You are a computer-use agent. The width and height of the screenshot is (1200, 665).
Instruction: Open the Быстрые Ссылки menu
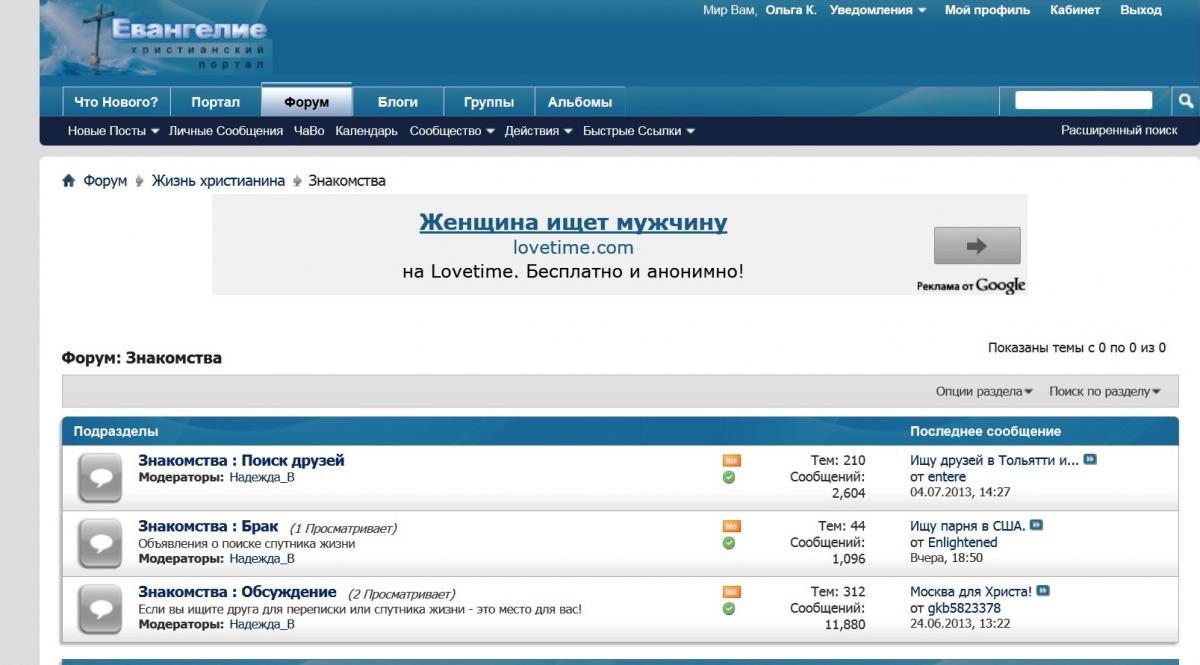638,131
